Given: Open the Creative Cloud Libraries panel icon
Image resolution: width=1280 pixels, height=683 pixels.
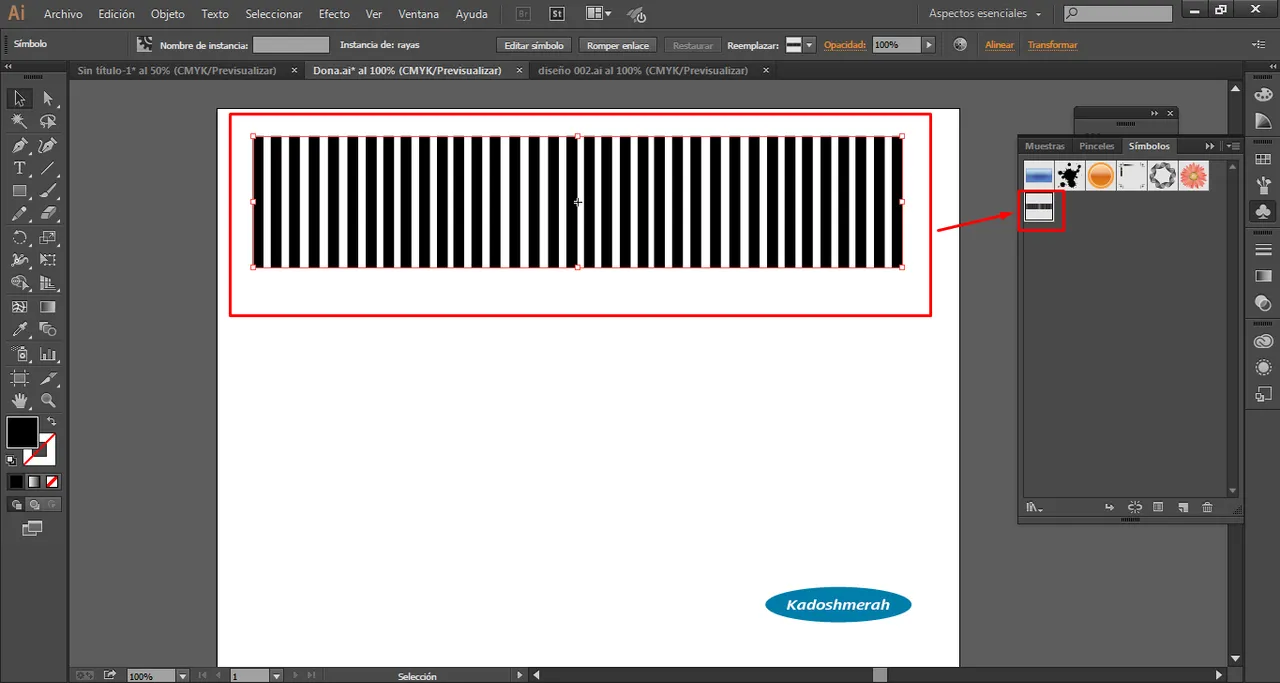Looking at the screenshot, I should pyautogui.click(x=1263, y=342).
